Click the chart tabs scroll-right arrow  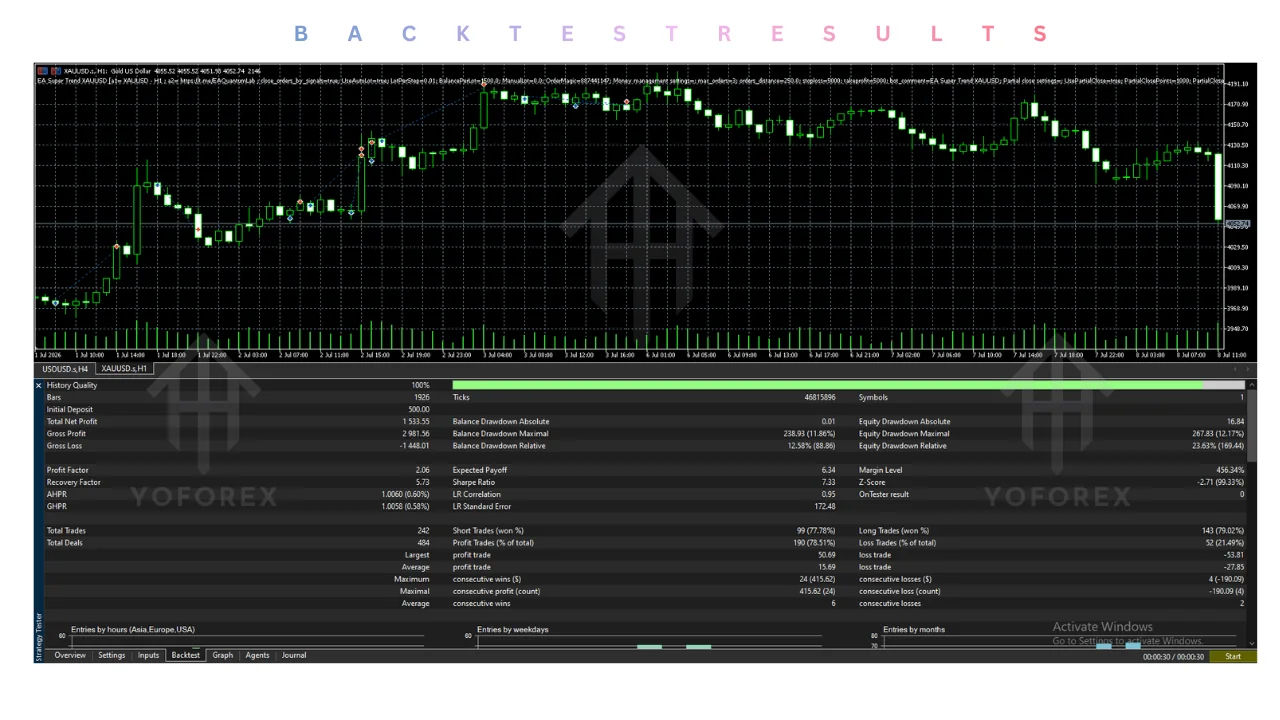(x=1248, y=369)
